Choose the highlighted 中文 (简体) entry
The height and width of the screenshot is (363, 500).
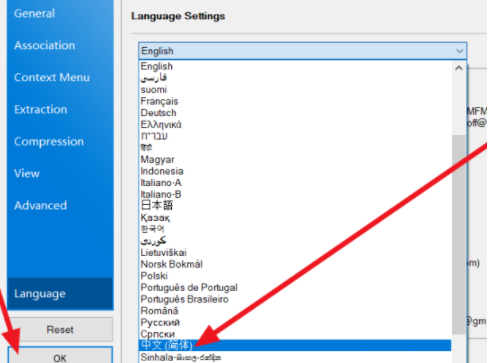point(295,345)
